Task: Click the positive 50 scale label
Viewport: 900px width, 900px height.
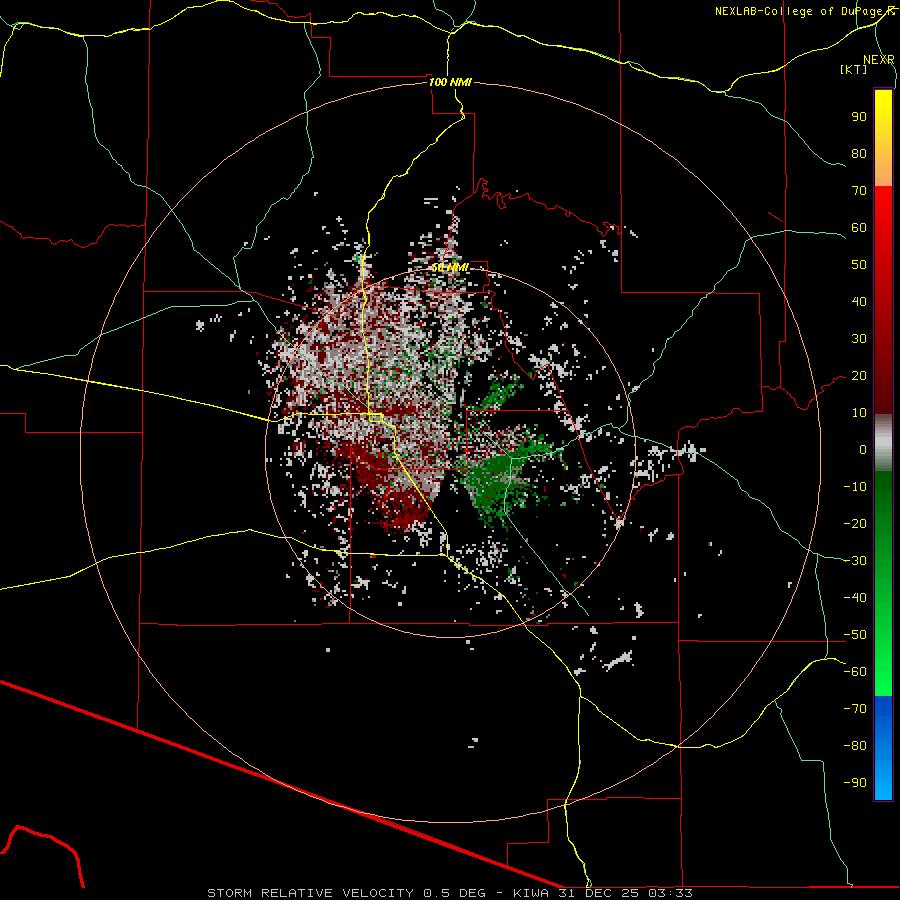Action: point(859,265)
